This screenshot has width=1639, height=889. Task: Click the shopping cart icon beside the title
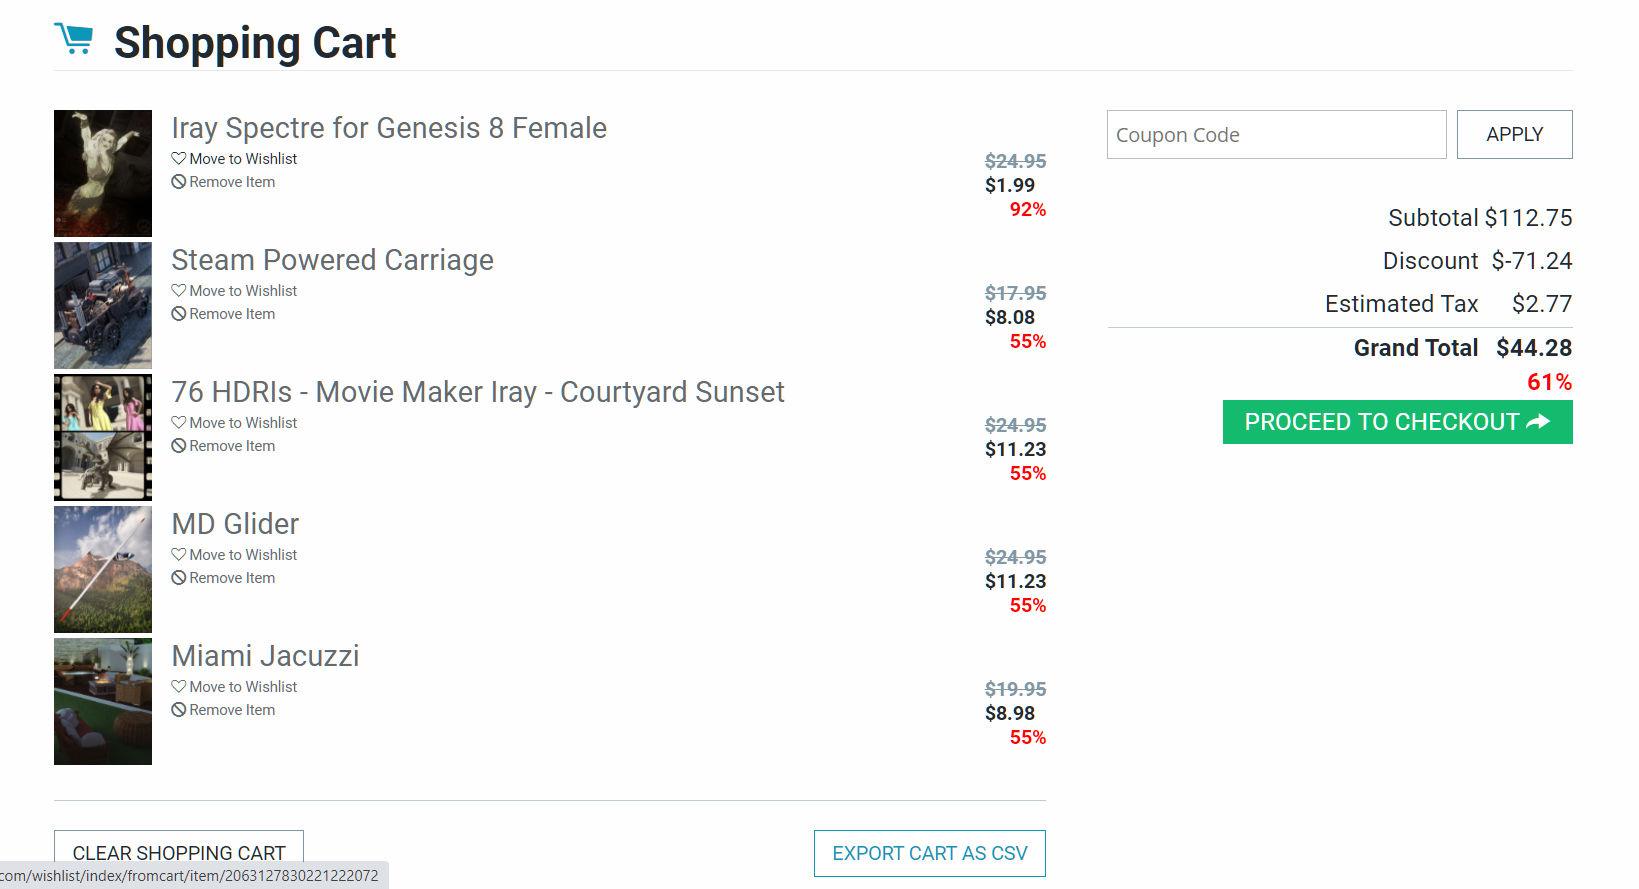[x=74, y=39]
